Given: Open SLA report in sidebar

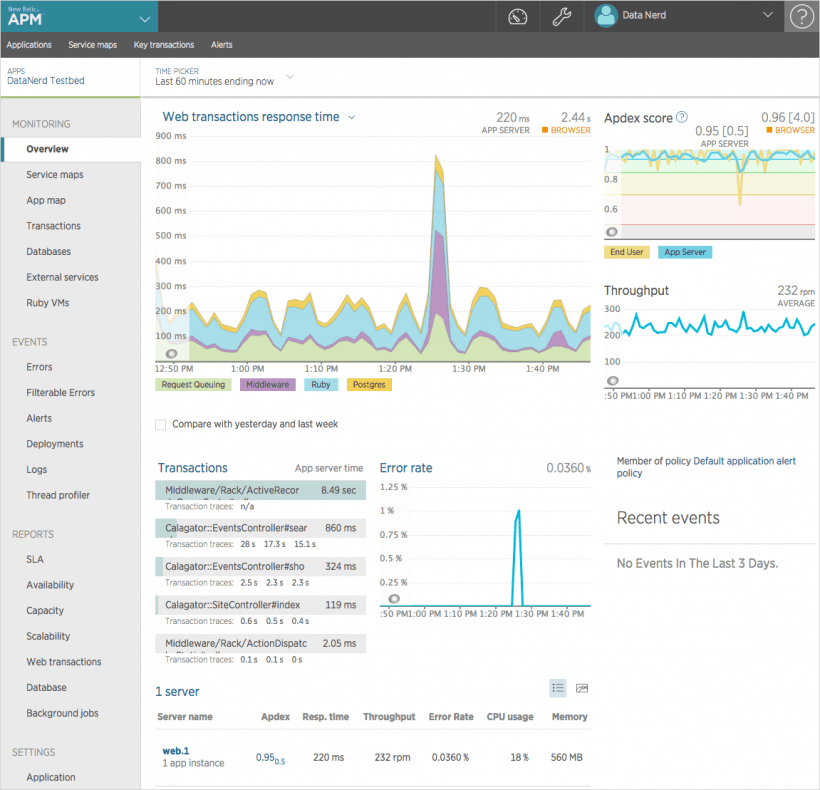Looking at the screenshot, I should (35, 559).
